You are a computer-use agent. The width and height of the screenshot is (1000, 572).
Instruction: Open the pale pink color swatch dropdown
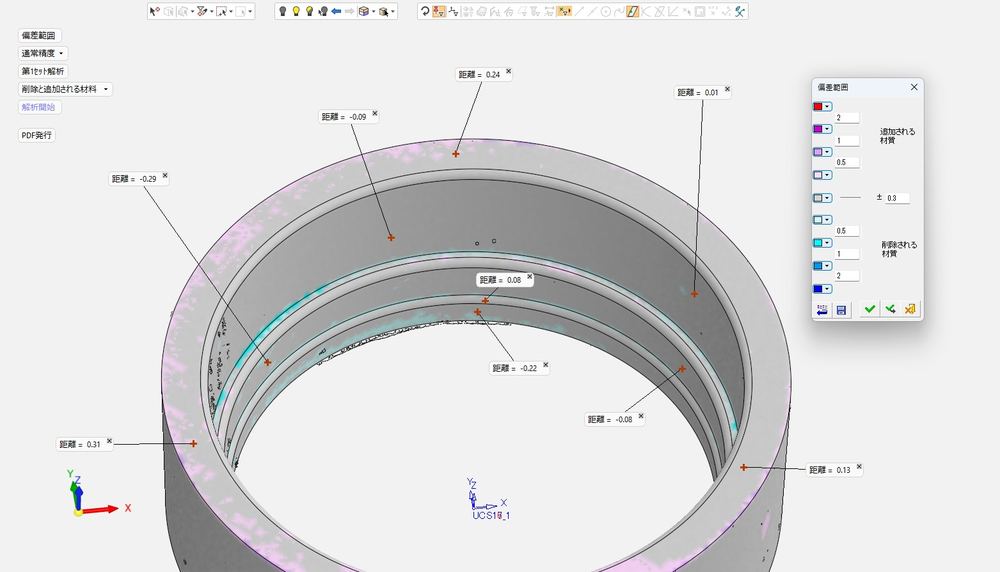point(827,175)
